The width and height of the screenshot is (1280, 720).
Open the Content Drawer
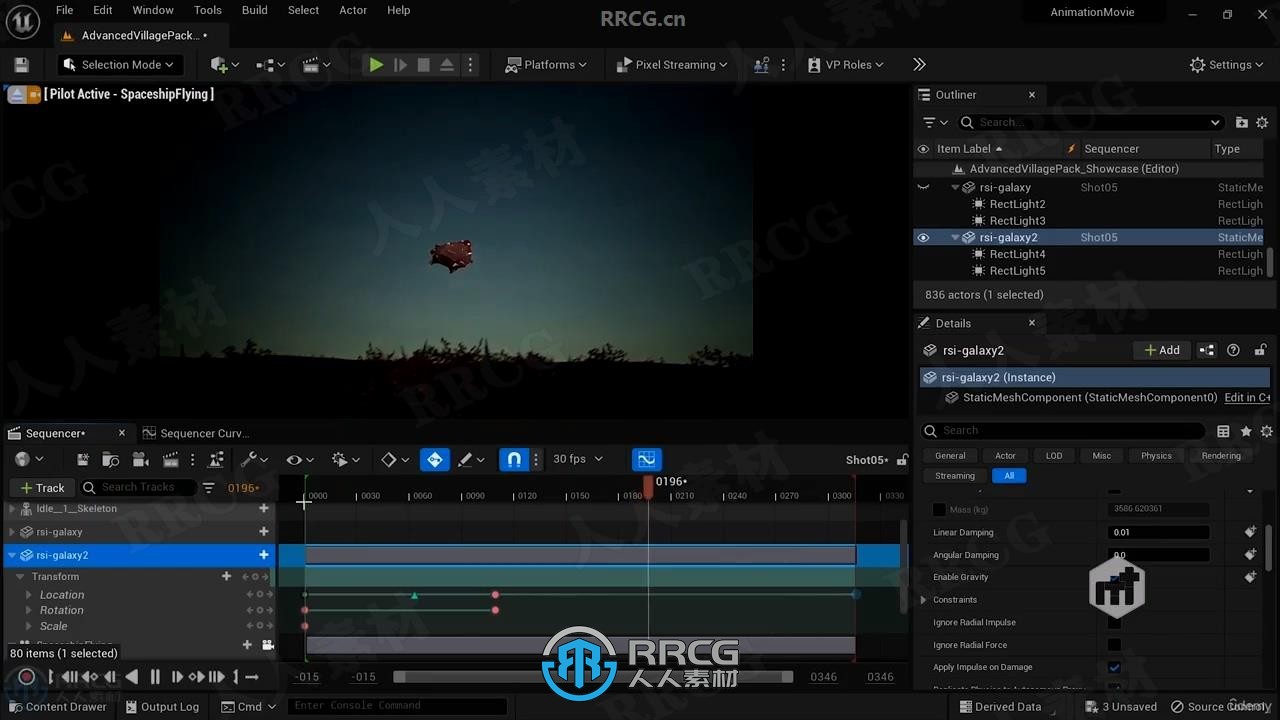pos(56,707)
